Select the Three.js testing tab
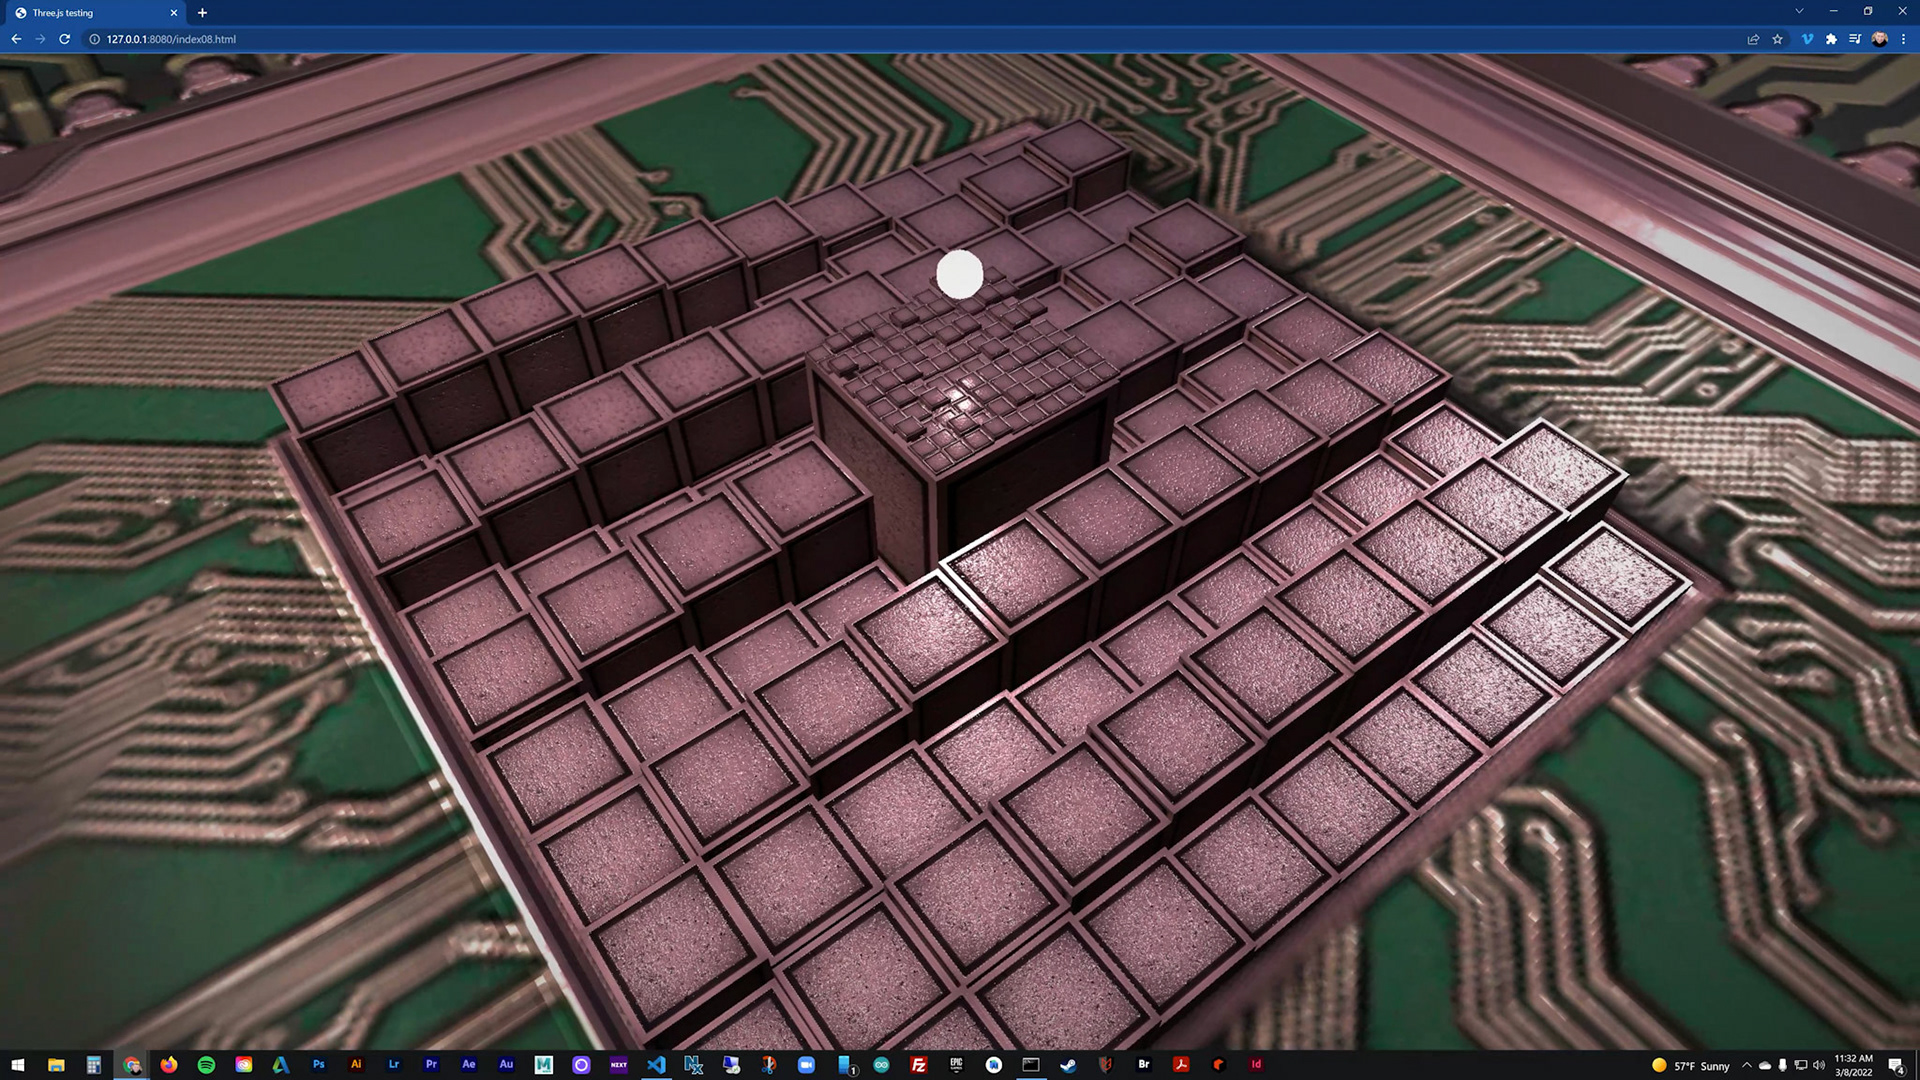1920x1080 pixels. tap(95, 13)
